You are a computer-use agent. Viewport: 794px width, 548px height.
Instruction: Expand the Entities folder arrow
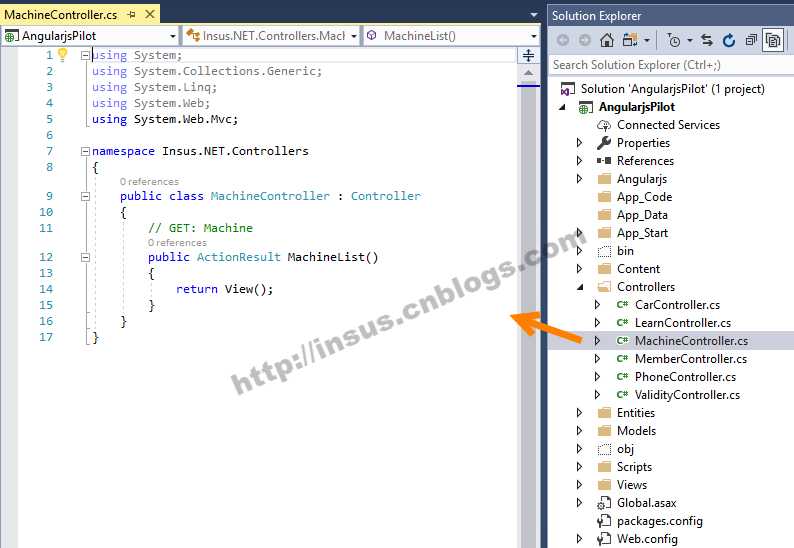580,413
